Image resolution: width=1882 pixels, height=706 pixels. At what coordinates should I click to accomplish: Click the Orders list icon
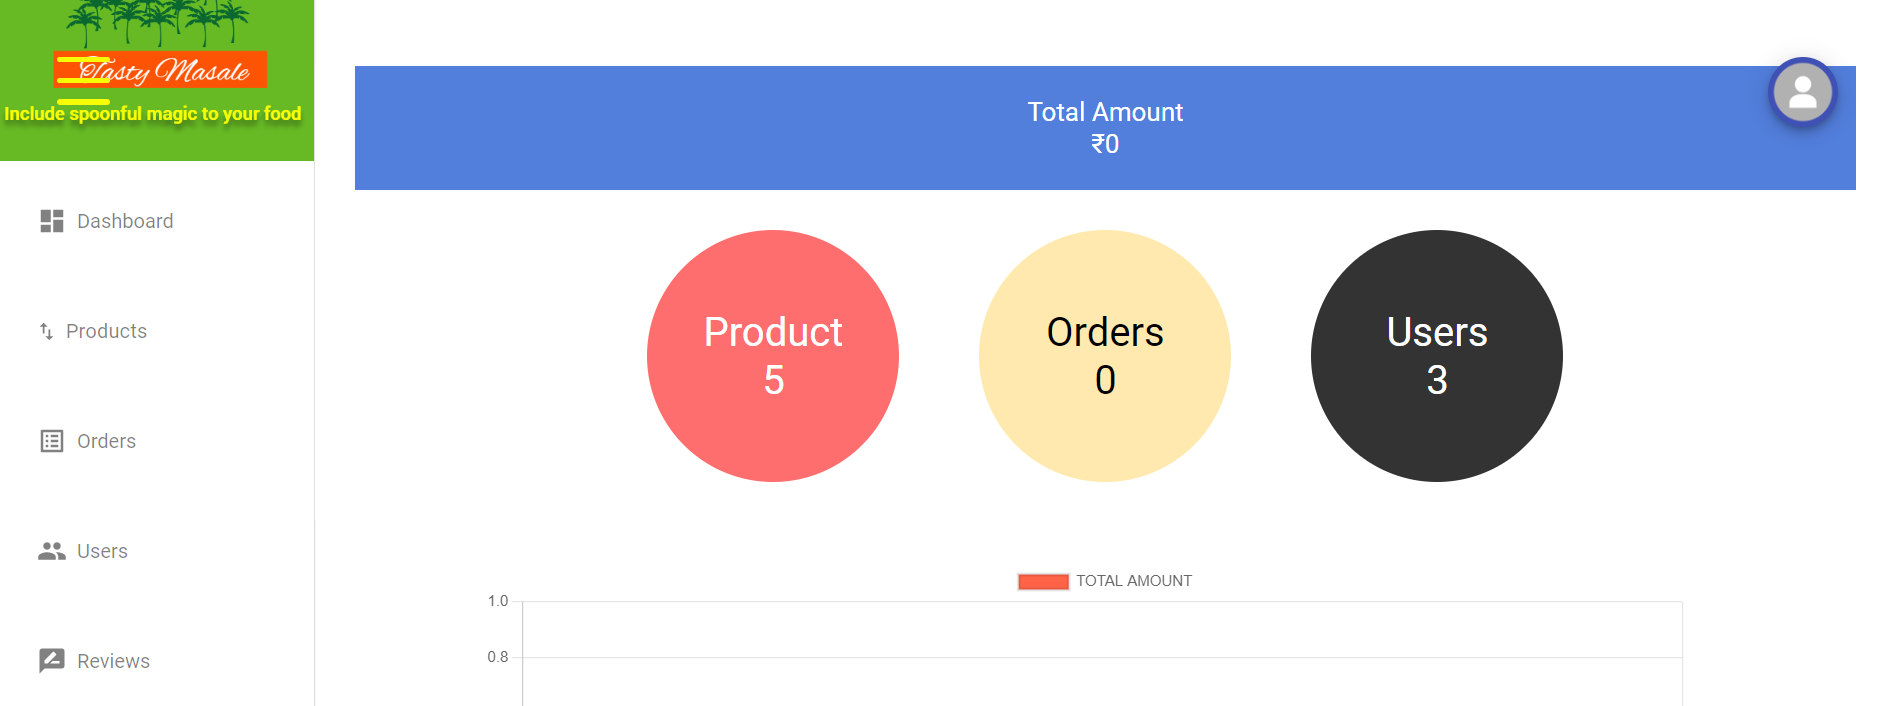click(52, 441)
